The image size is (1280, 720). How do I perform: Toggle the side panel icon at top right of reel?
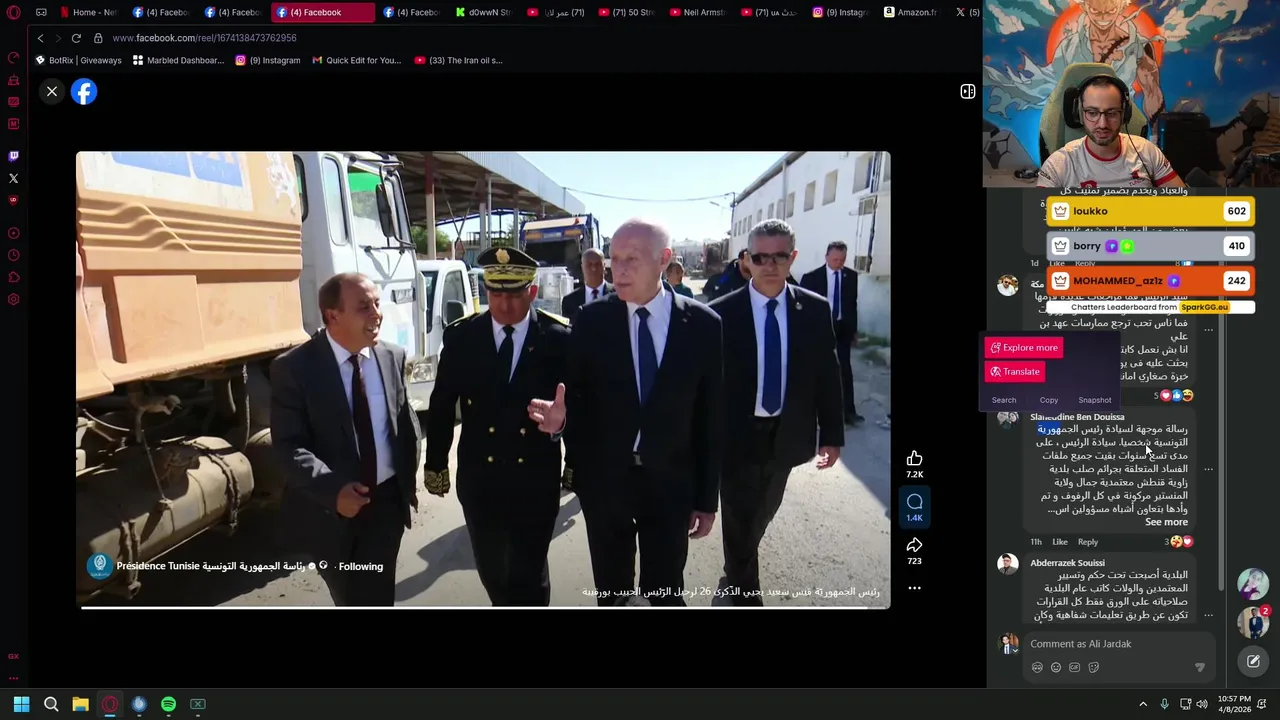(x=968, y=91)
